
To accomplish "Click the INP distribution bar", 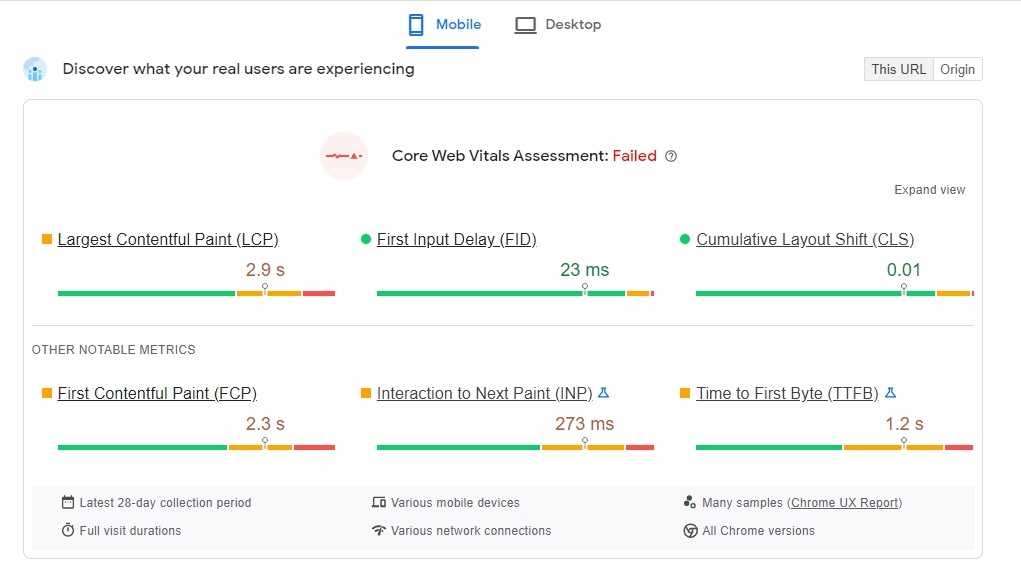I will 515,447.
